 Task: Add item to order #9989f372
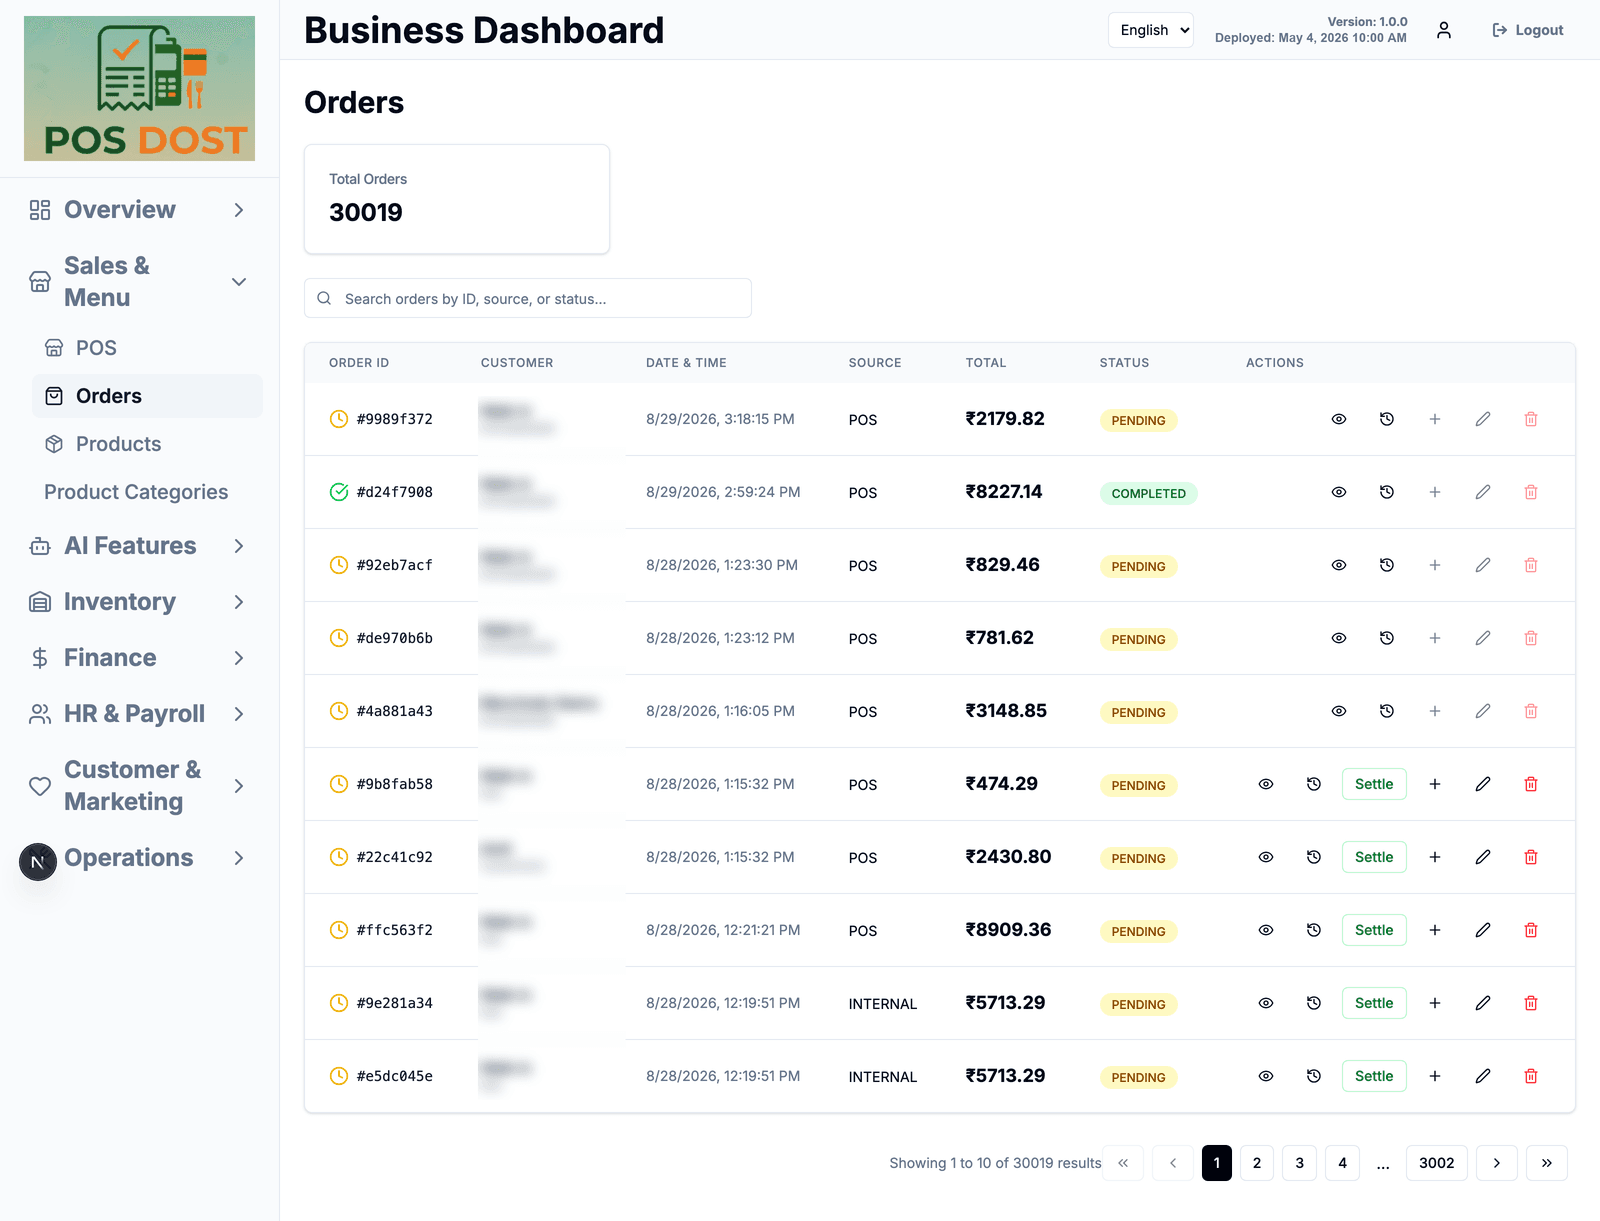(1435, 419)
